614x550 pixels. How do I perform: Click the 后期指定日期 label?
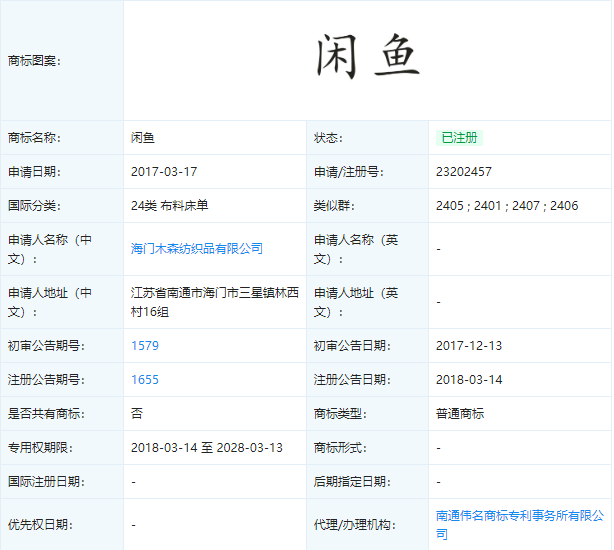(352, 482)
